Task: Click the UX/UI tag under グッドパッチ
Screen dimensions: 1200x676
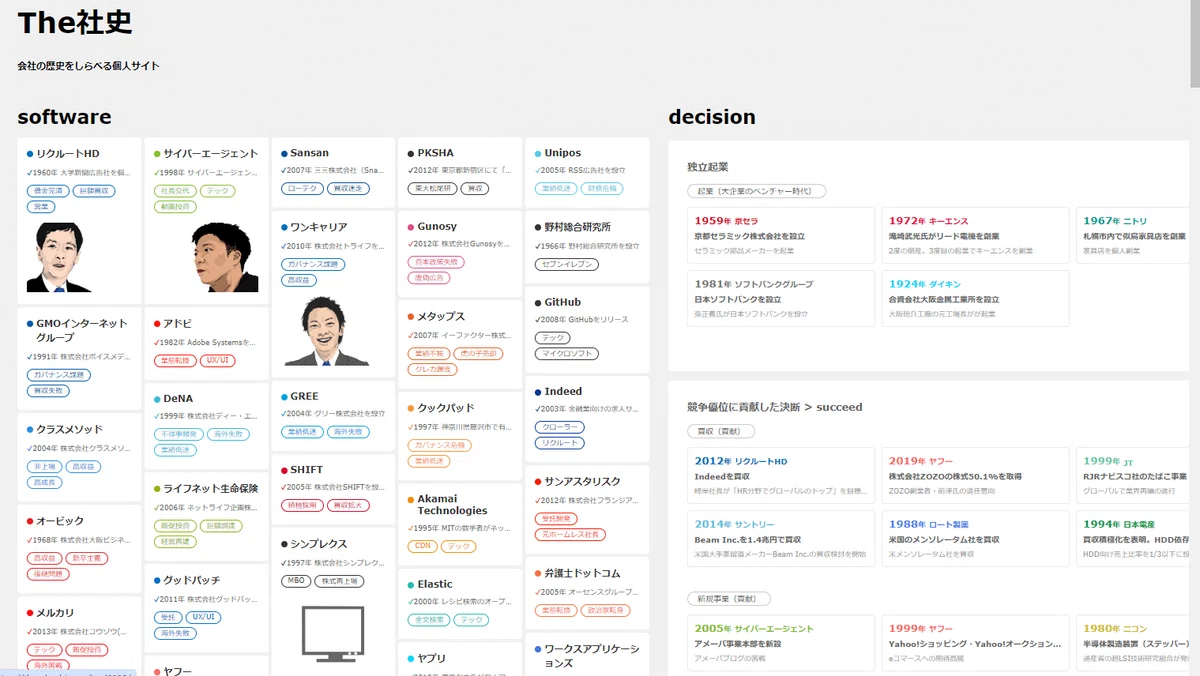Action: click(203, 617)
